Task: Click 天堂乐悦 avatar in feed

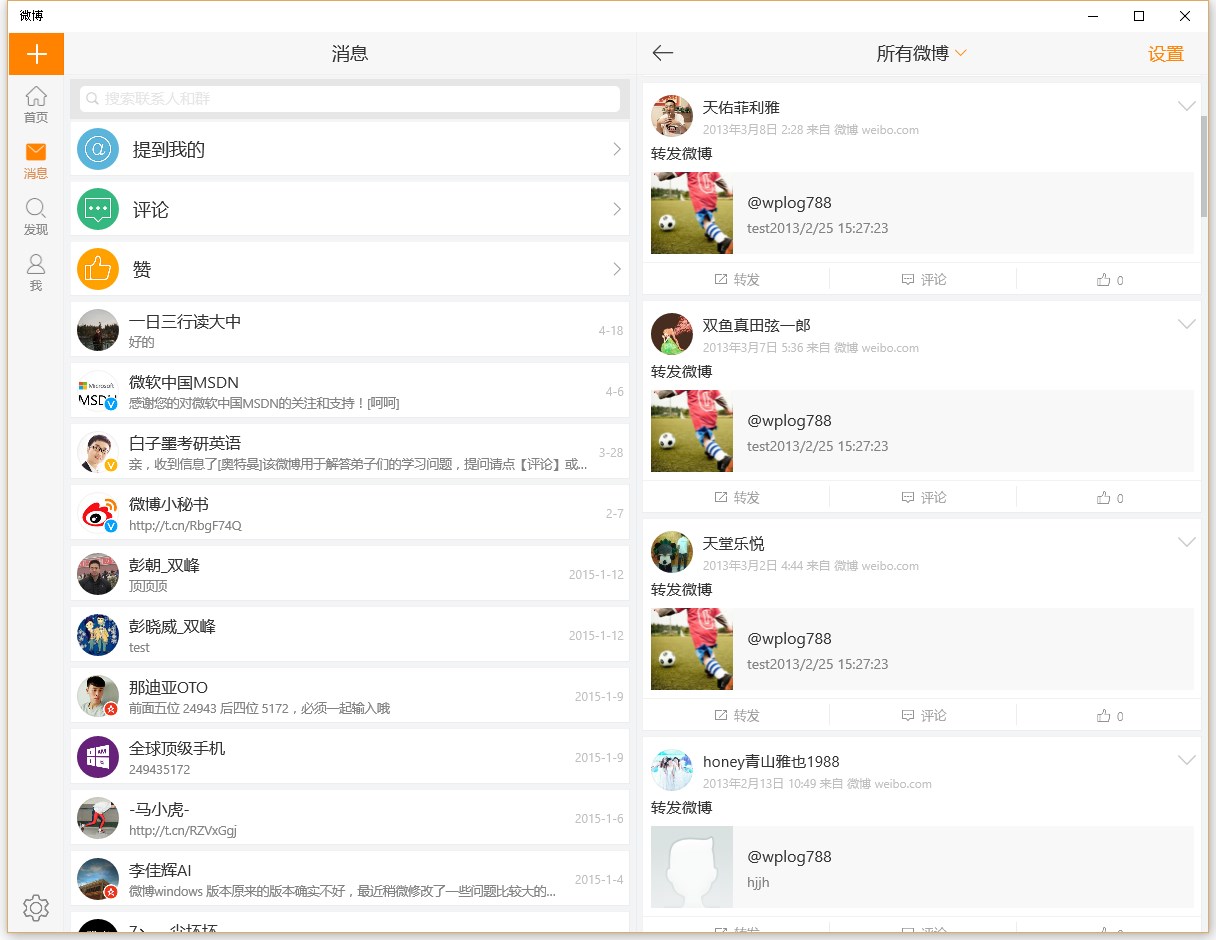Action: coord(672,552)
